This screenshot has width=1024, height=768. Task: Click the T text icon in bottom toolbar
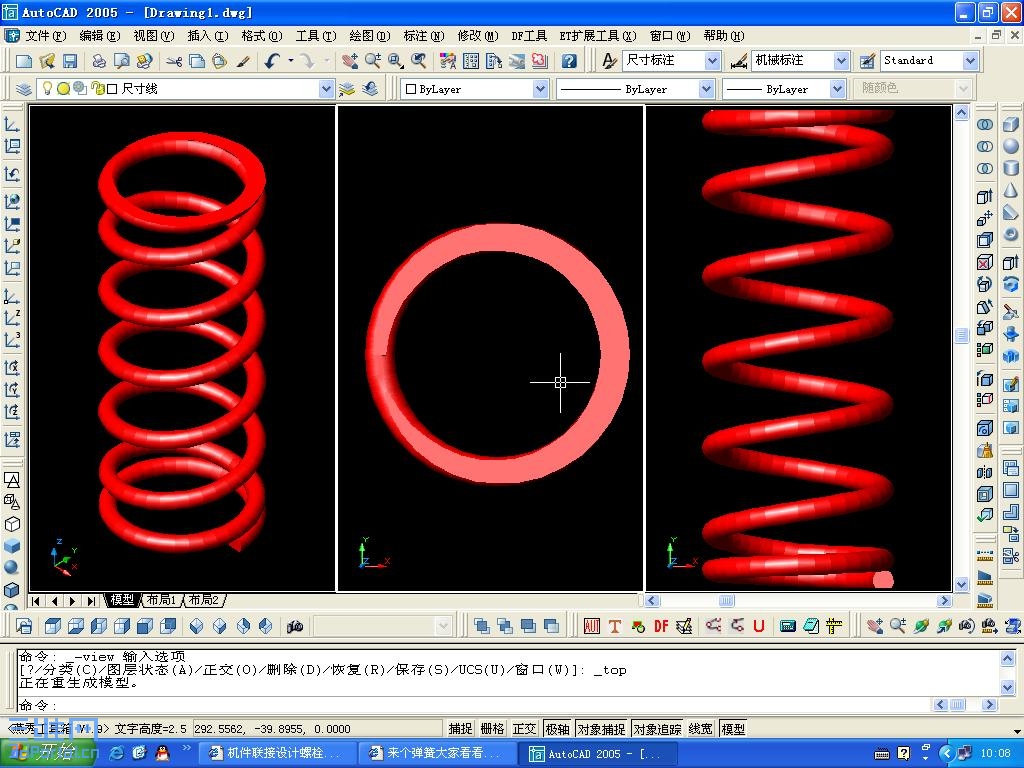615,626
